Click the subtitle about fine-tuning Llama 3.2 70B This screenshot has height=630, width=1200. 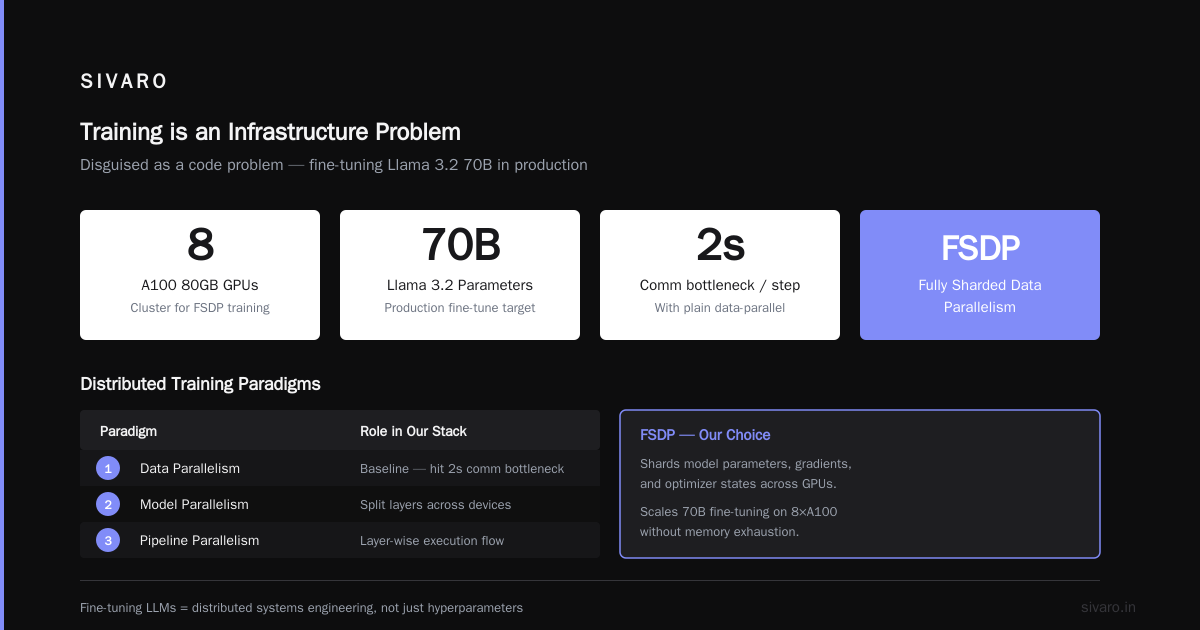click(x=334, y=165)
